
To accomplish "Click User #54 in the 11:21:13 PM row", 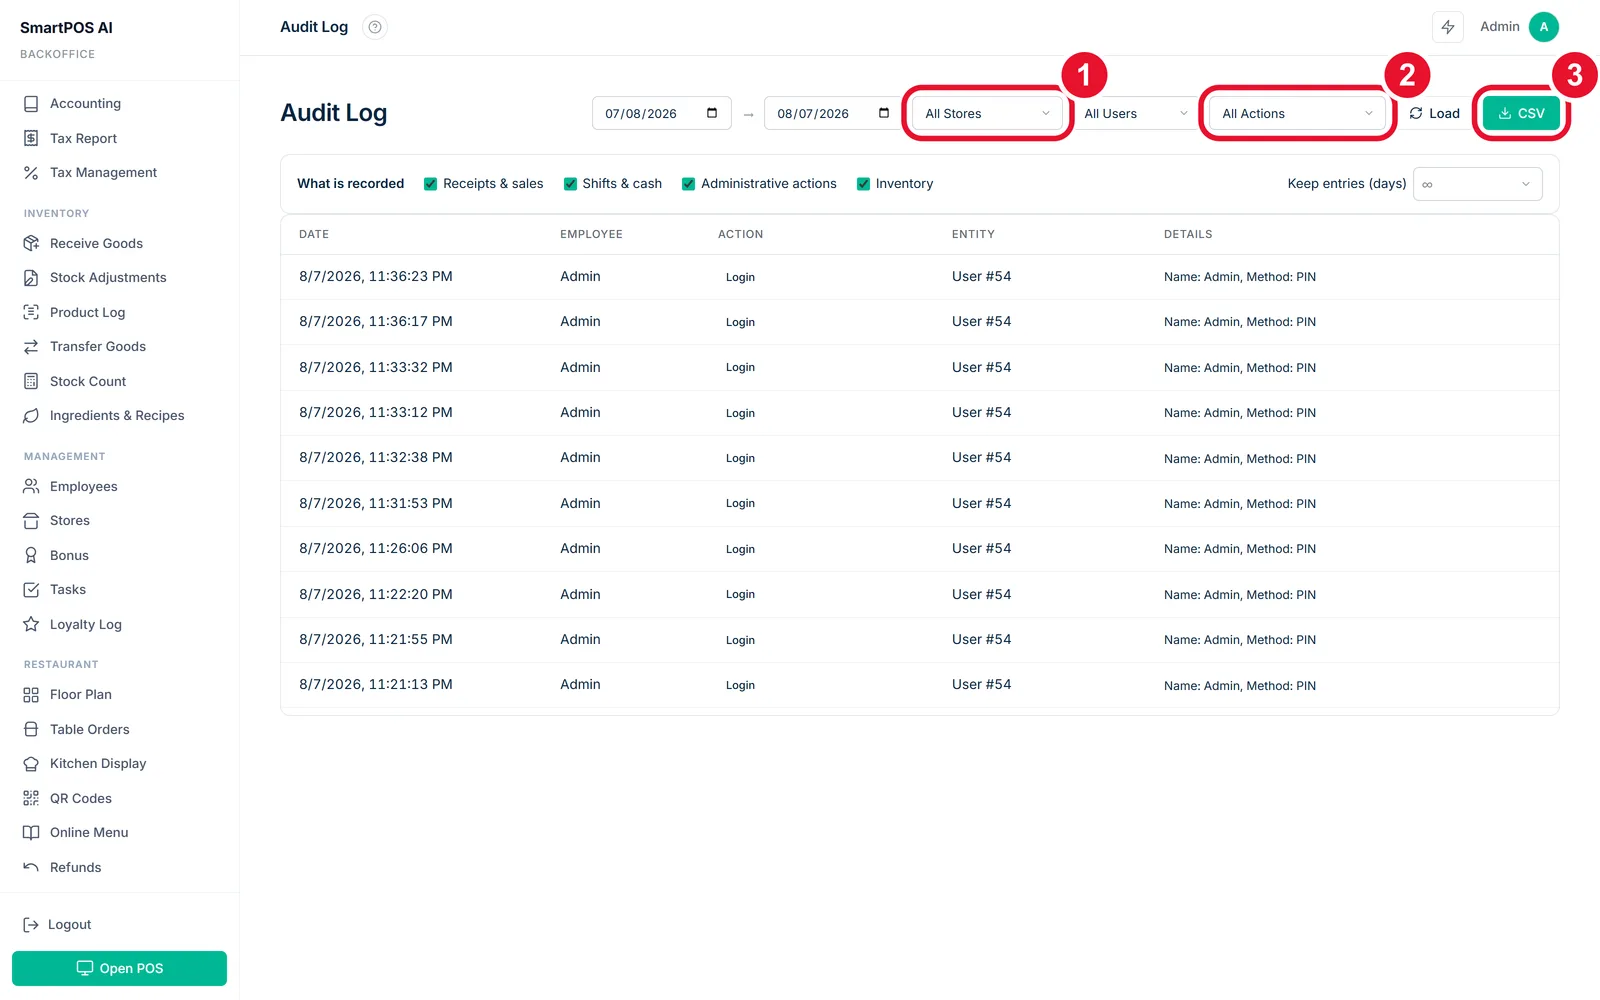I will click(x=981, y=684).
